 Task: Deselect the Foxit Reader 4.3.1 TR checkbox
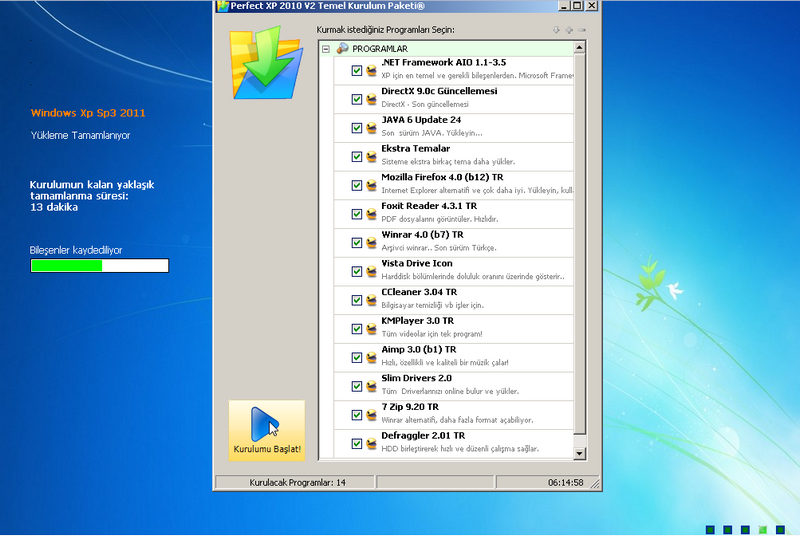tap(357, 214)
